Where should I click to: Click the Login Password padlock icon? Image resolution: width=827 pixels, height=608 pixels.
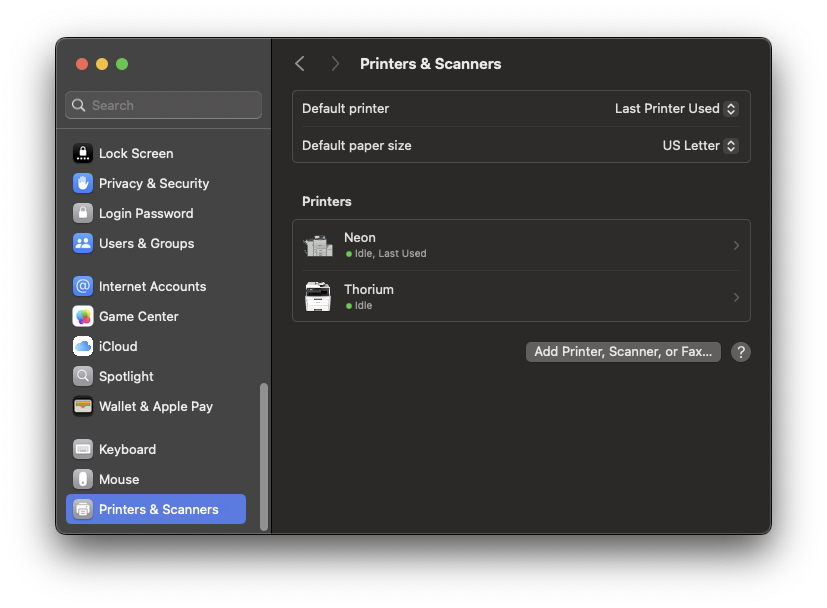(83, 214)
